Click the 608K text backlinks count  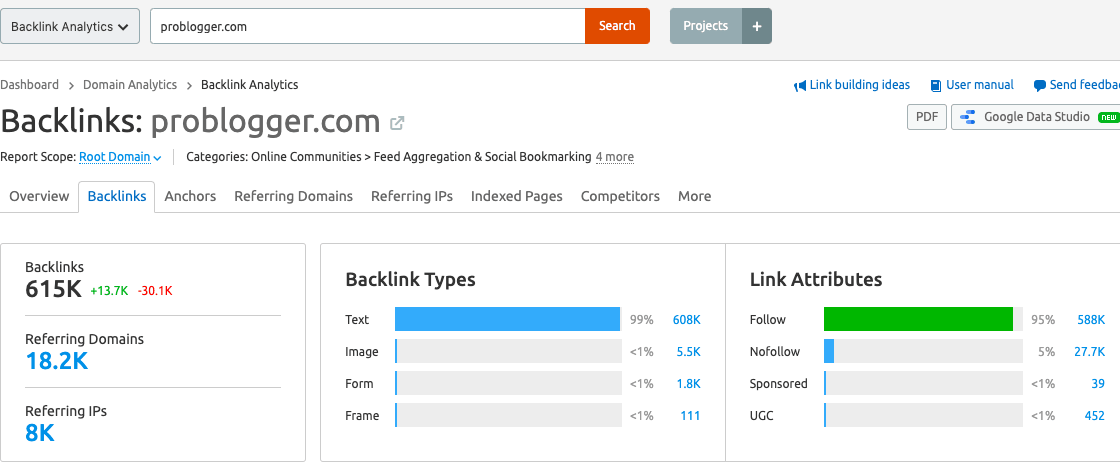click(x=686, y=320)
